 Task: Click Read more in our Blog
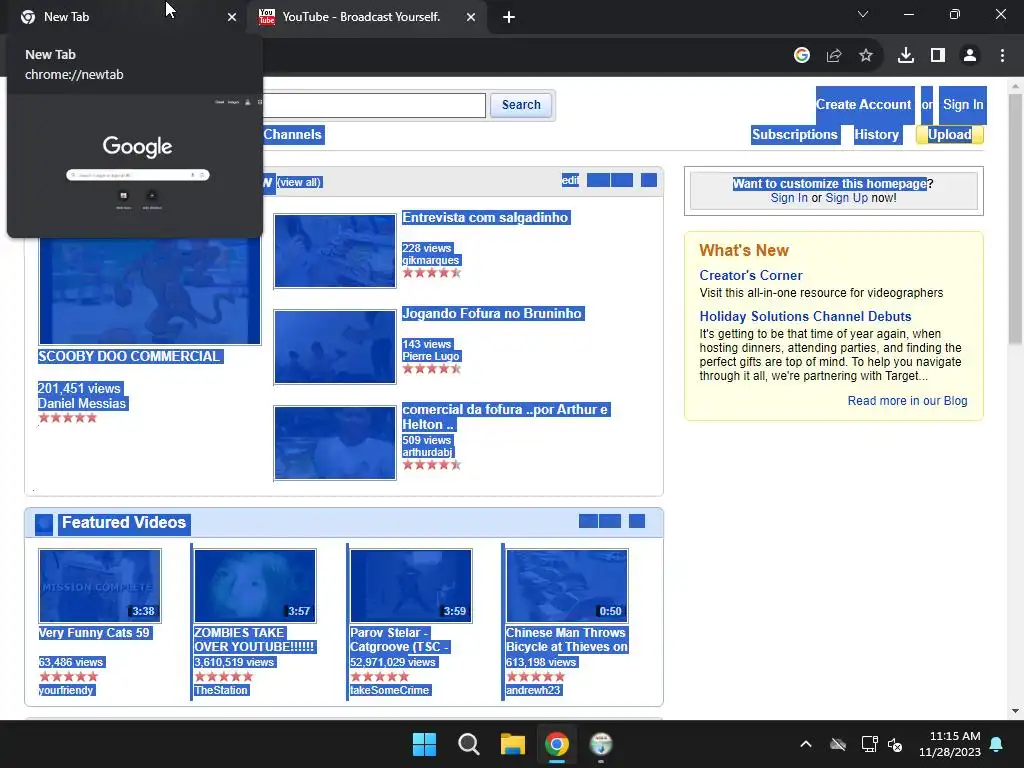[907, 401]
